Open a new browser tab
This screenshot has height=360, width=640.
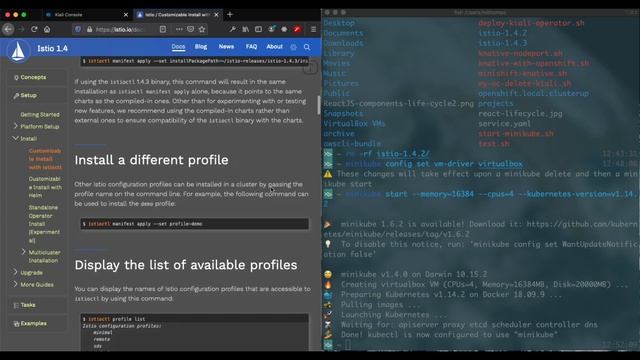pos(230,15)
